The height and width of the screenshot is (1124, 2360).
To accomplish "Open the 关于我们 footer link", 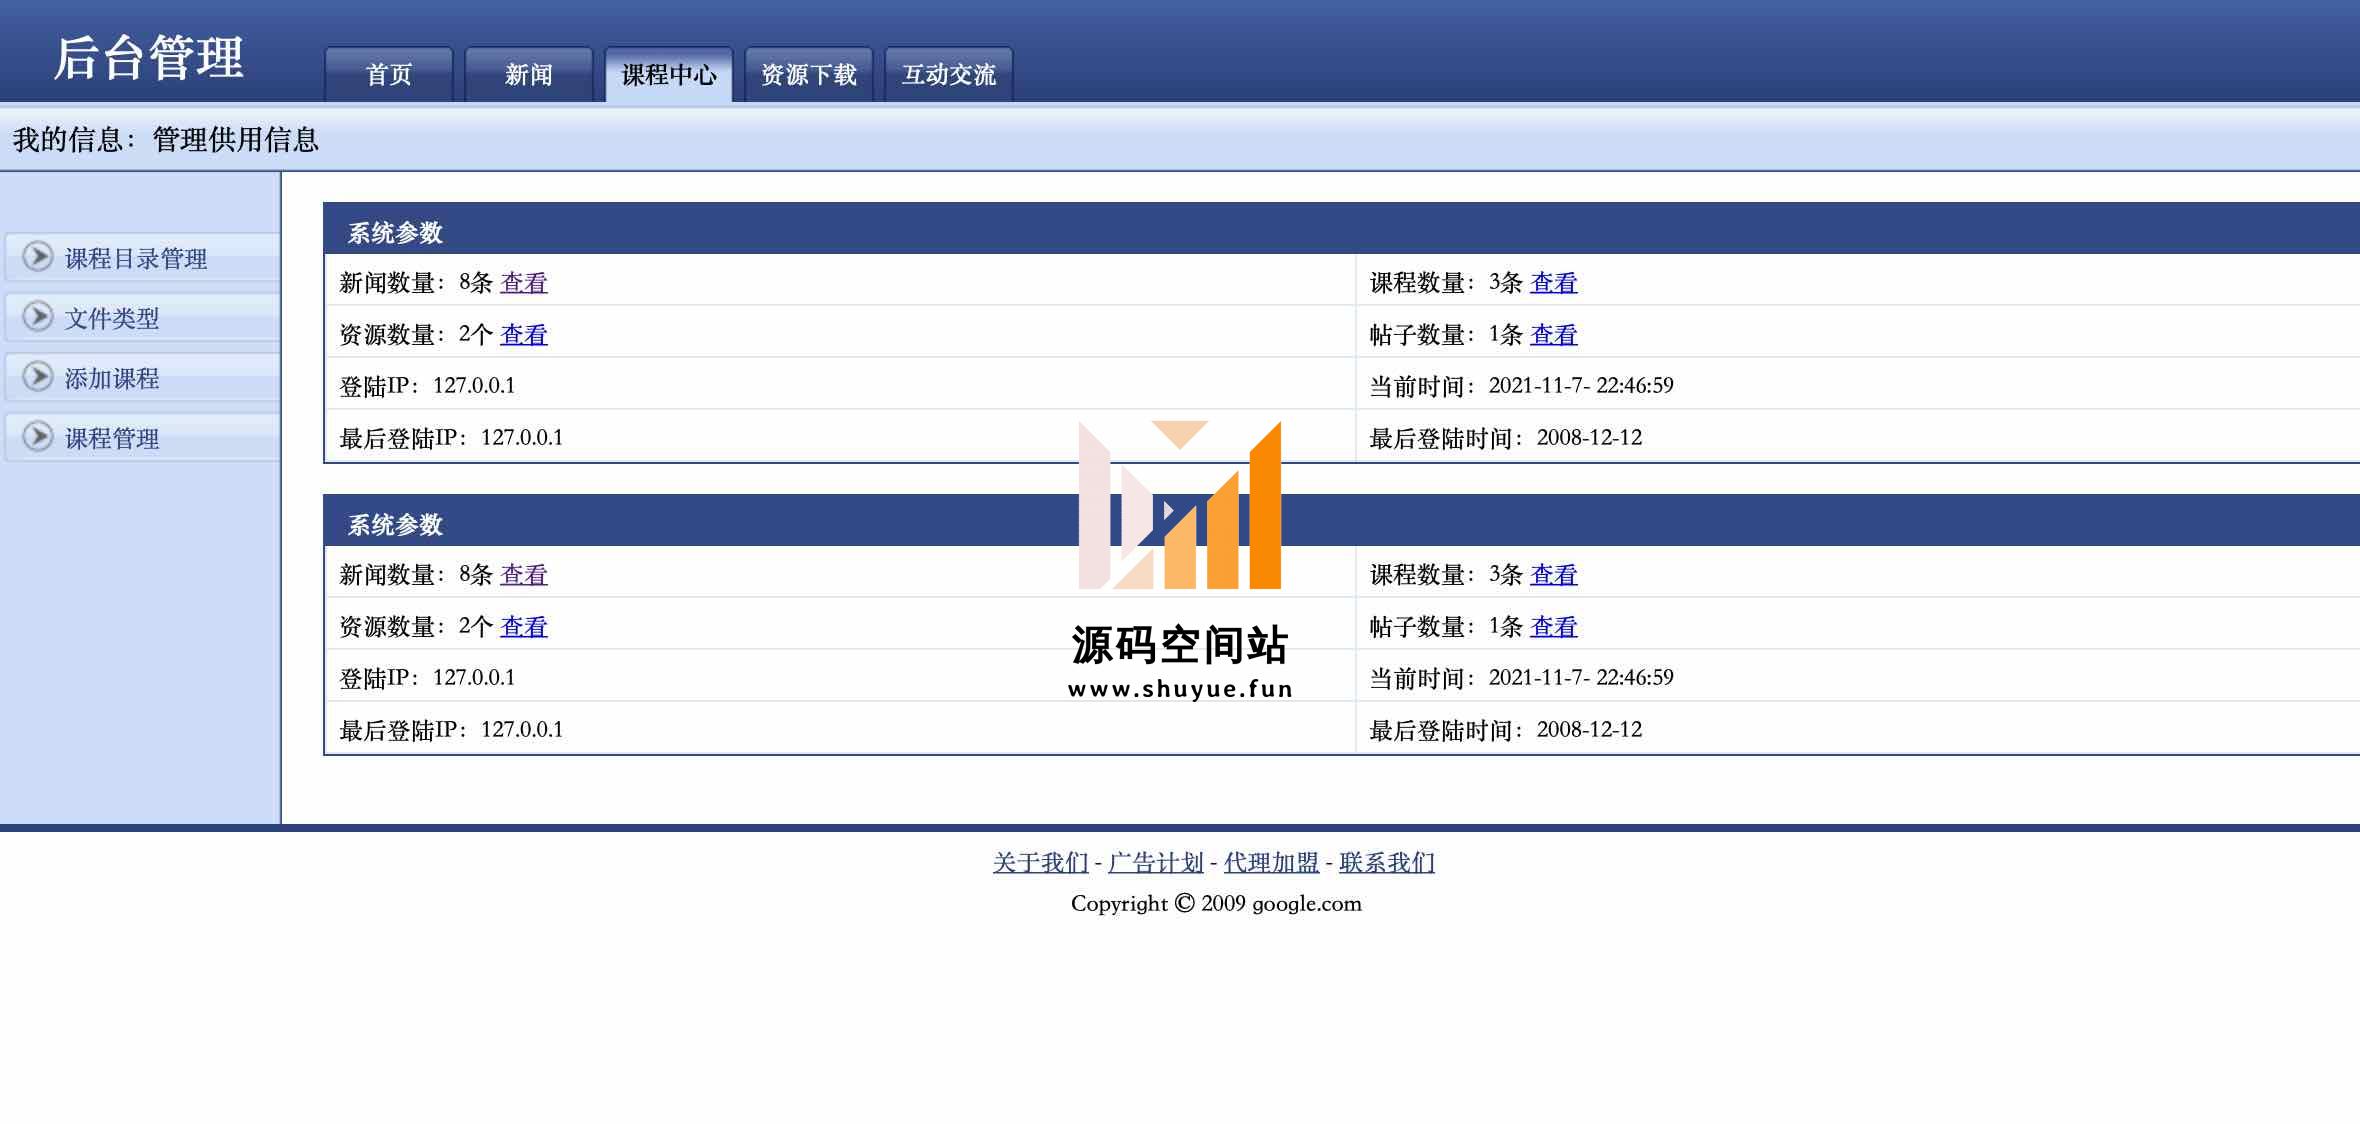I will point(1040,862).
